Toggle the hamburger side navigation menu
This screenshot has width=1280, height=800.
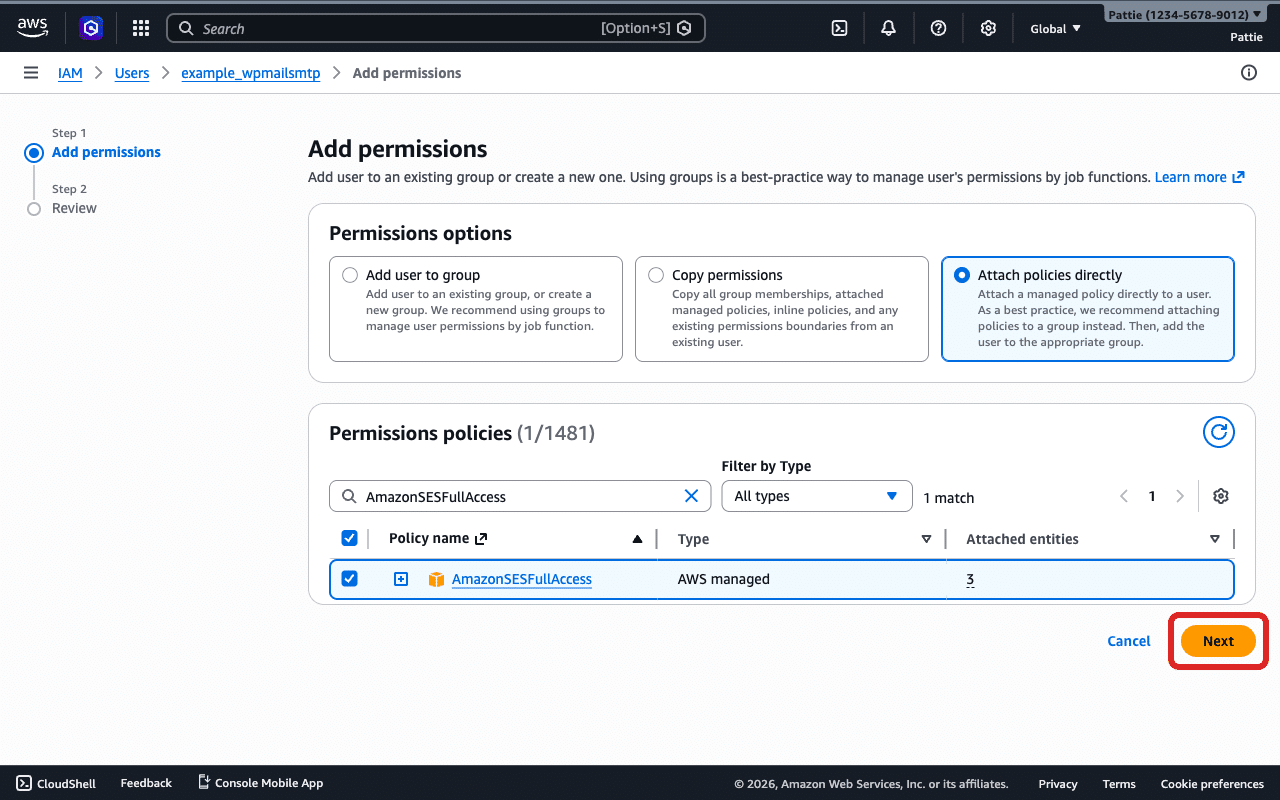click(31, 73)
